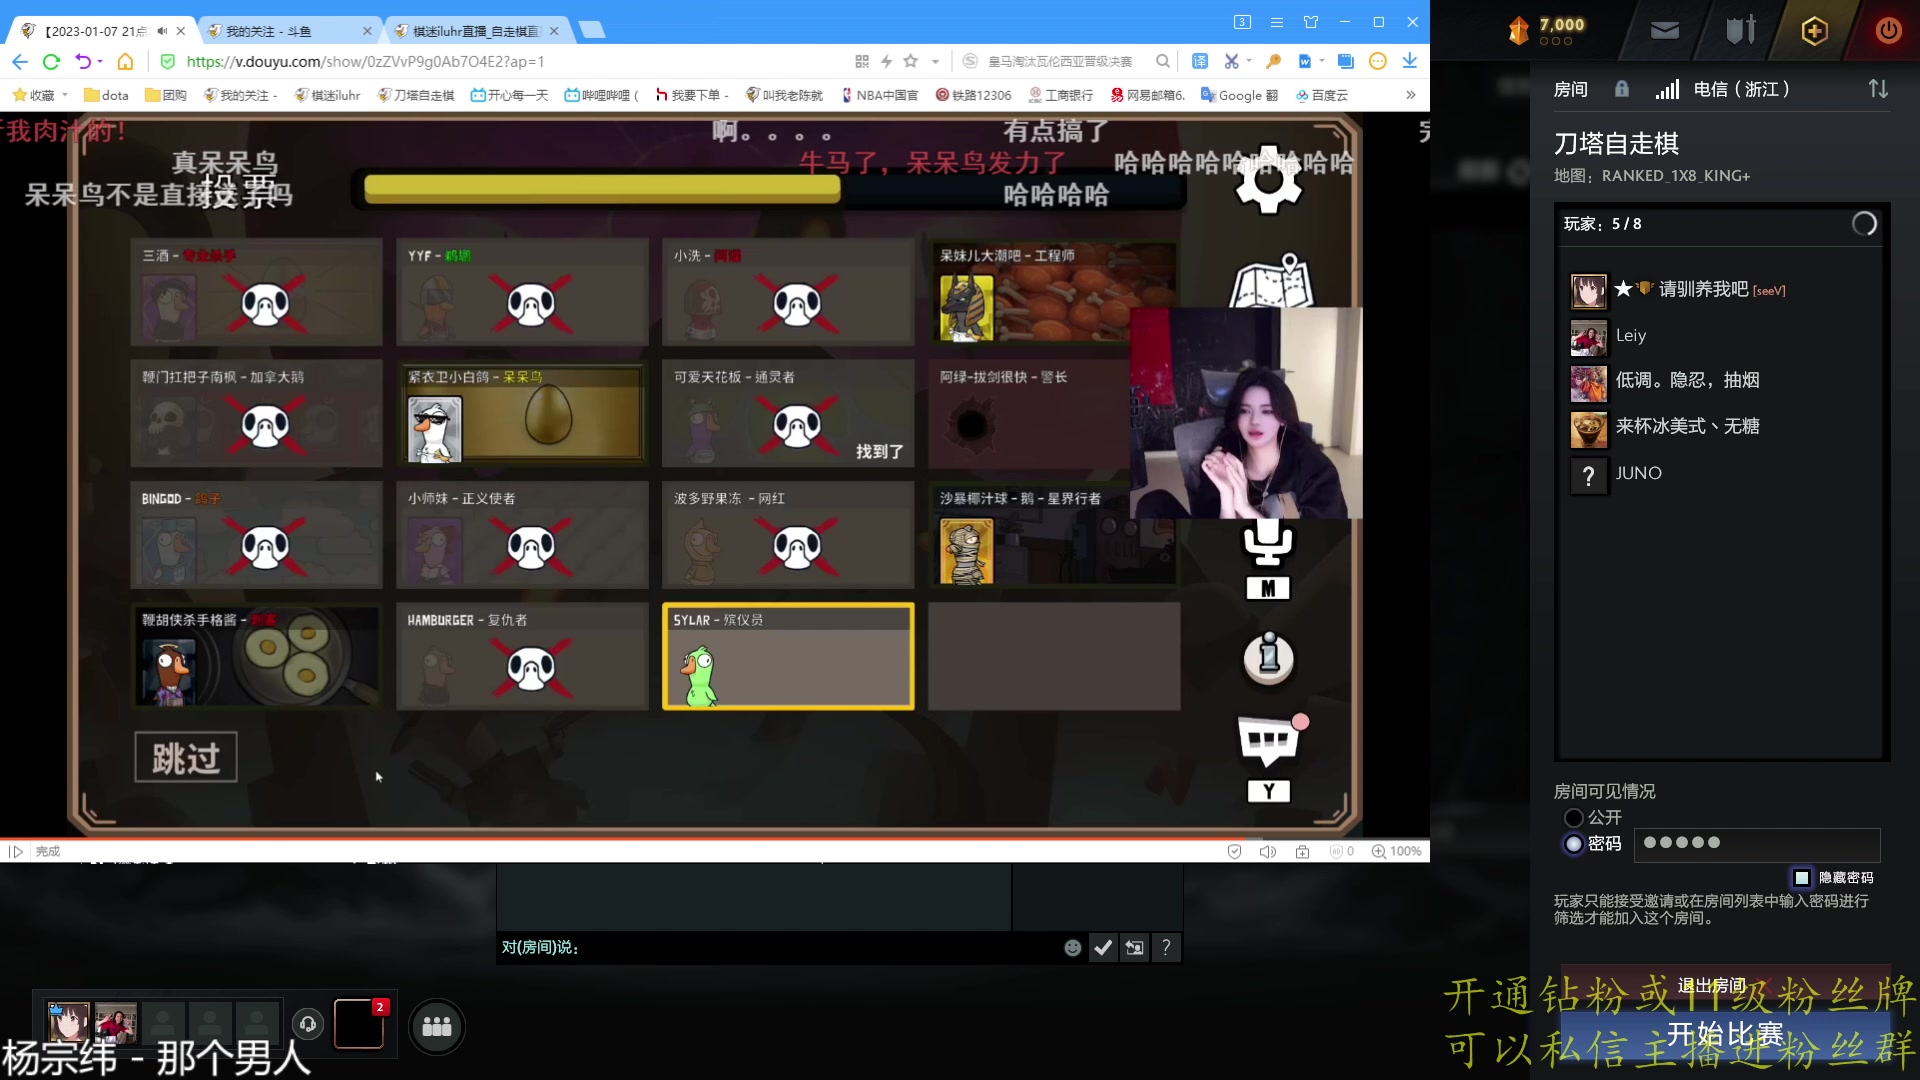Open the armory shield icon
Screen dimensions: 1920x1080
(x=1740, y=30)
